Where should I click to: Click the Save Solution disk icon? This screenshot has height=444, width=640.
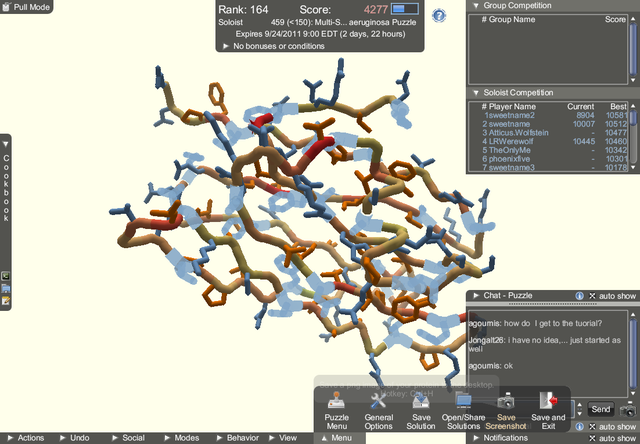[421, 399]
